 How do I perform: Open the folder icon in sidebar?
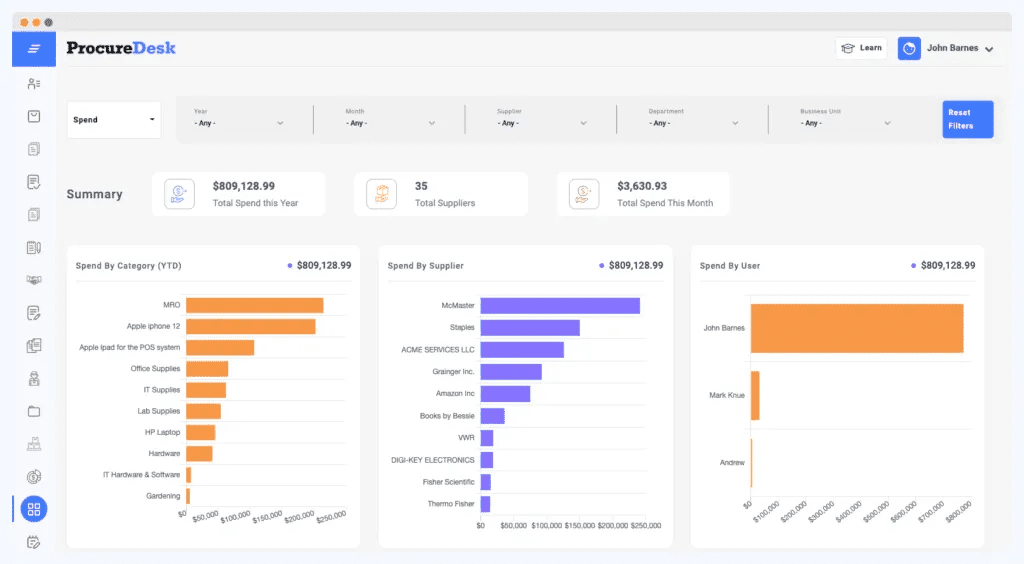(34, 411)
